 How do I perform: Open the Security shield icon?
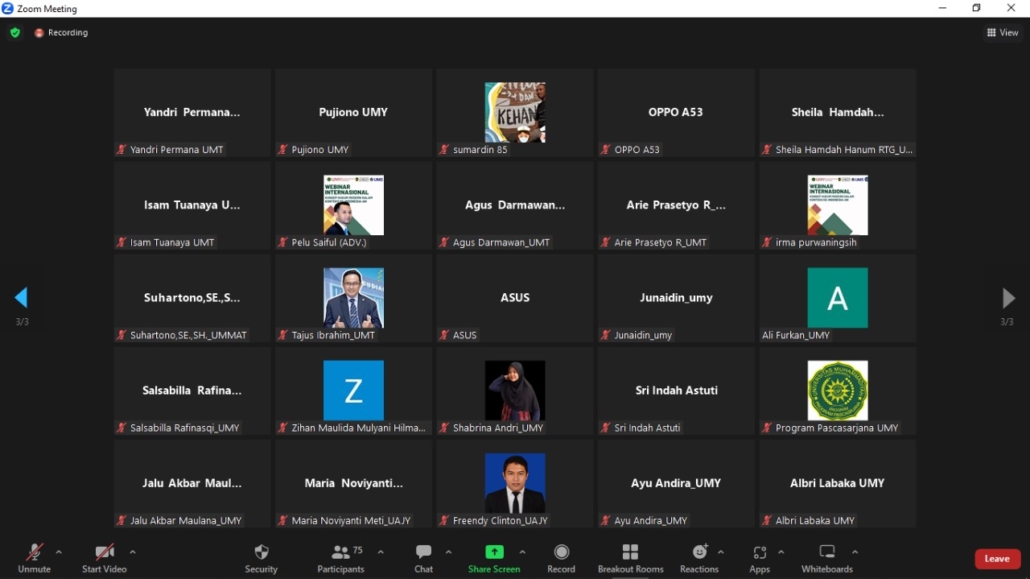point(261,553)
